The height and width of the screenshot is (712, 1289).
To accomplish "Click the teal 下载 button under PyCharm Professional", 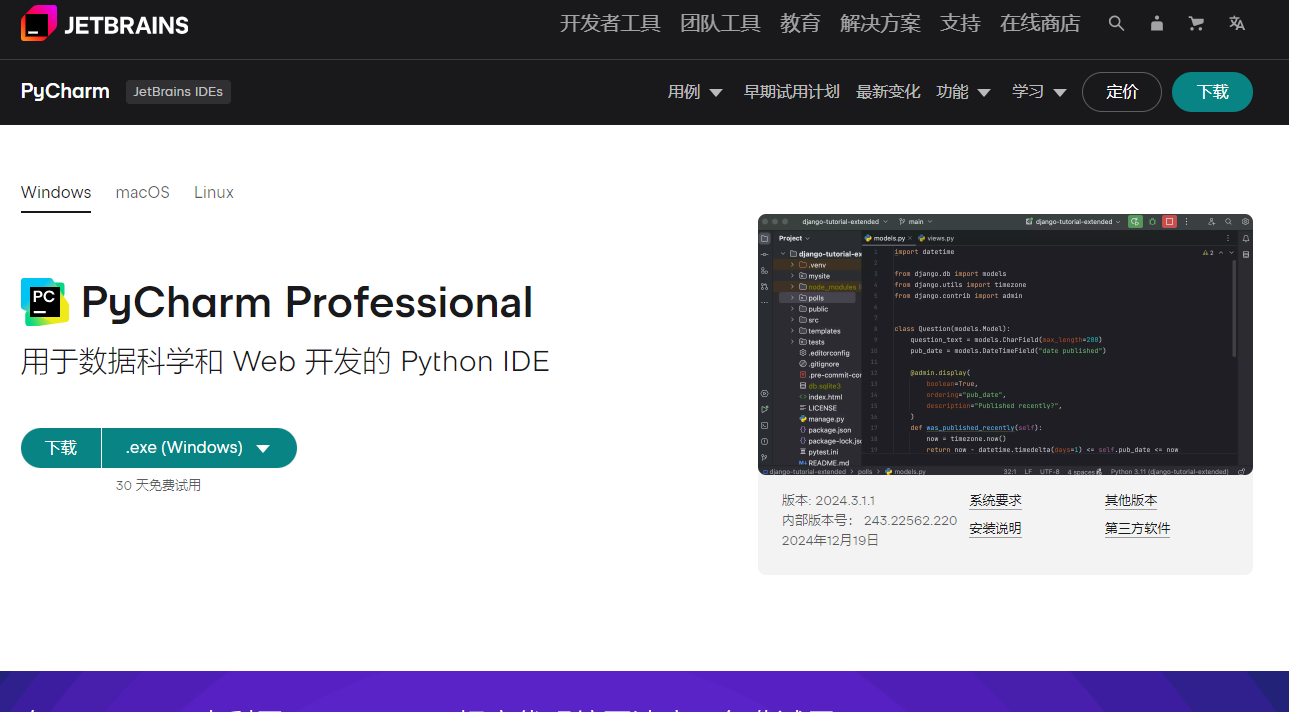I will coord(61,448).
